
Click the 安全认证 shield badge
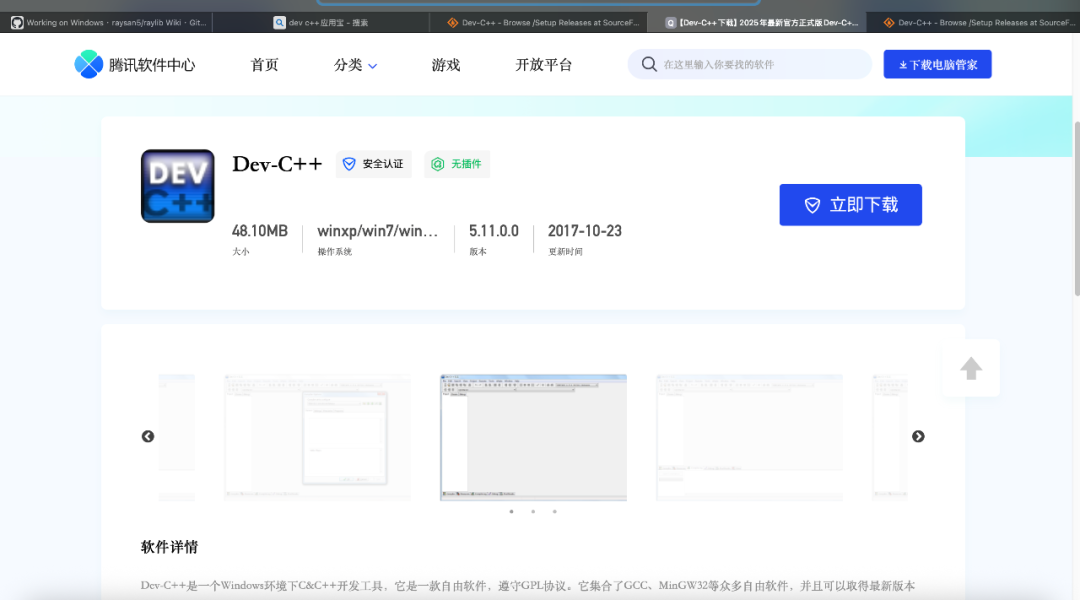point(373,164)
